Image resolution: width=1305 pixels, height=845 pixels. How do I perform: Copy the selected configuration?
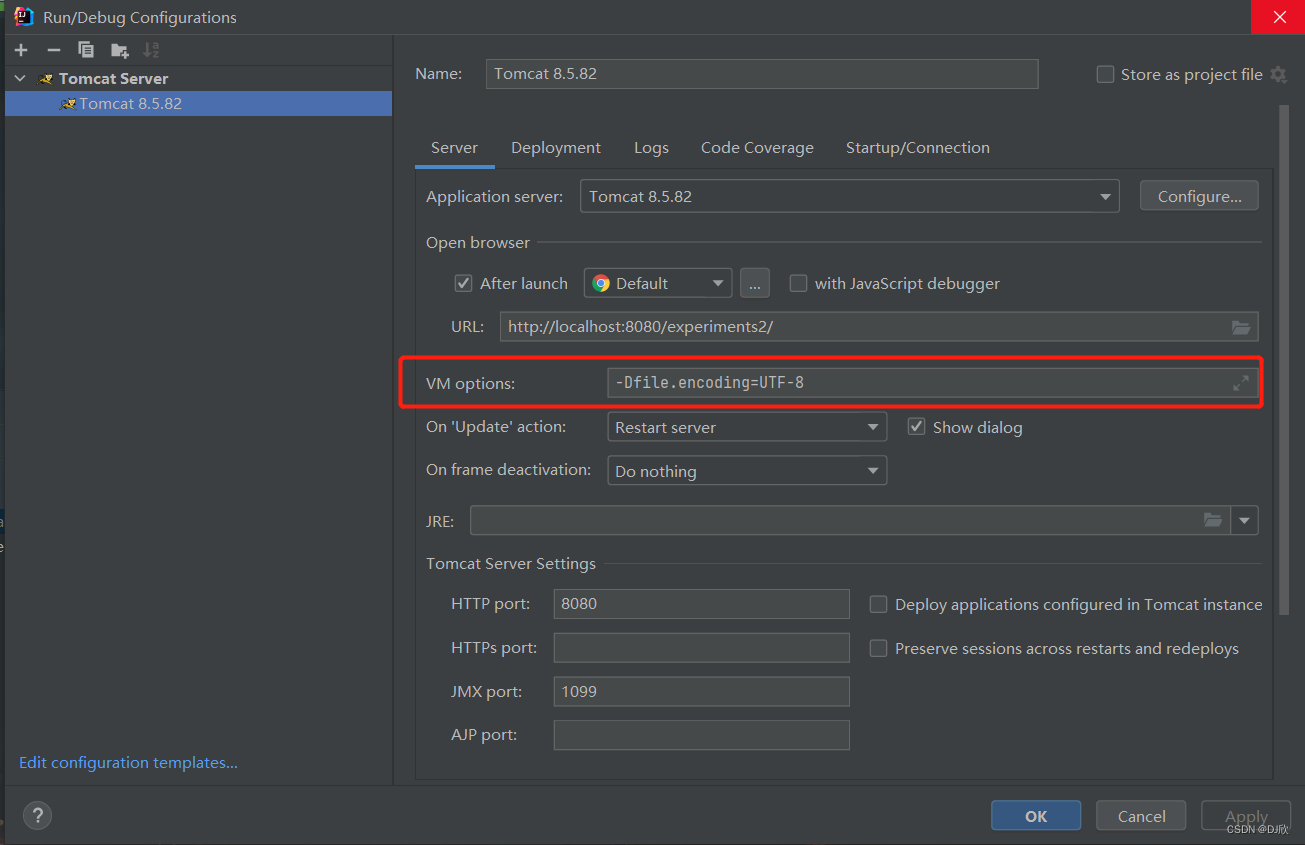tap(86, 50)
